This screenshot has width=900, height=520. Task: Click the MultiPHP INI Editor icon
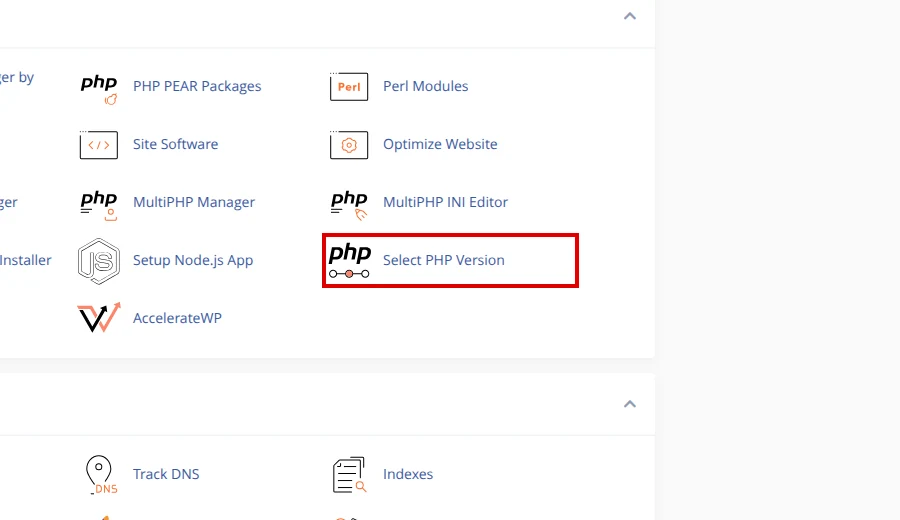pyautogui.click(x=349, y=205)
